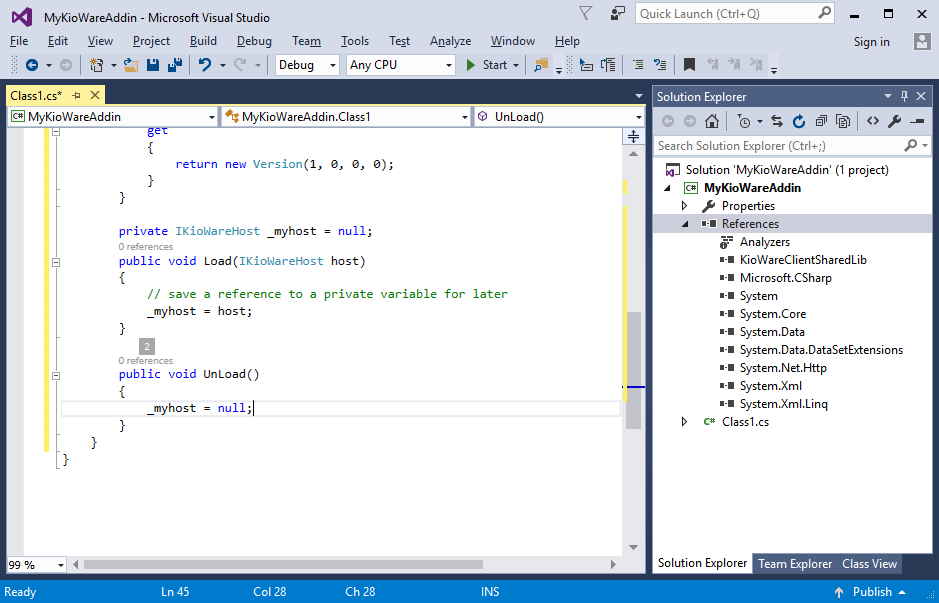Click the Find in Files toolbar icon
Image resolution: width=939 pixels, height=603 pixels.
(541, 65)
